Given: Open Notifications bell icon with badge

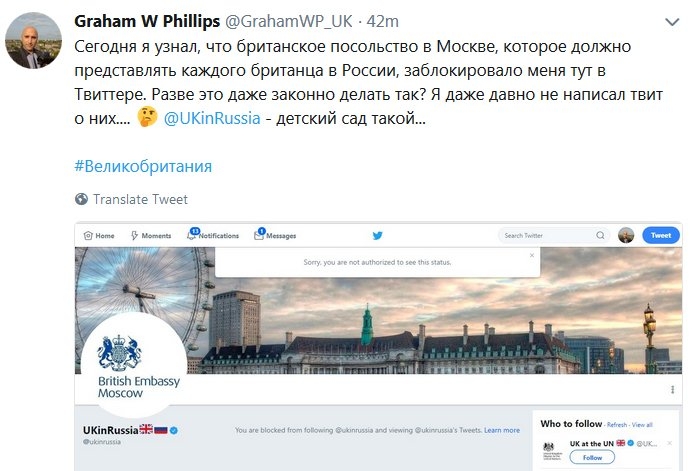Looking at the screenshot, I should pos(193,234).
